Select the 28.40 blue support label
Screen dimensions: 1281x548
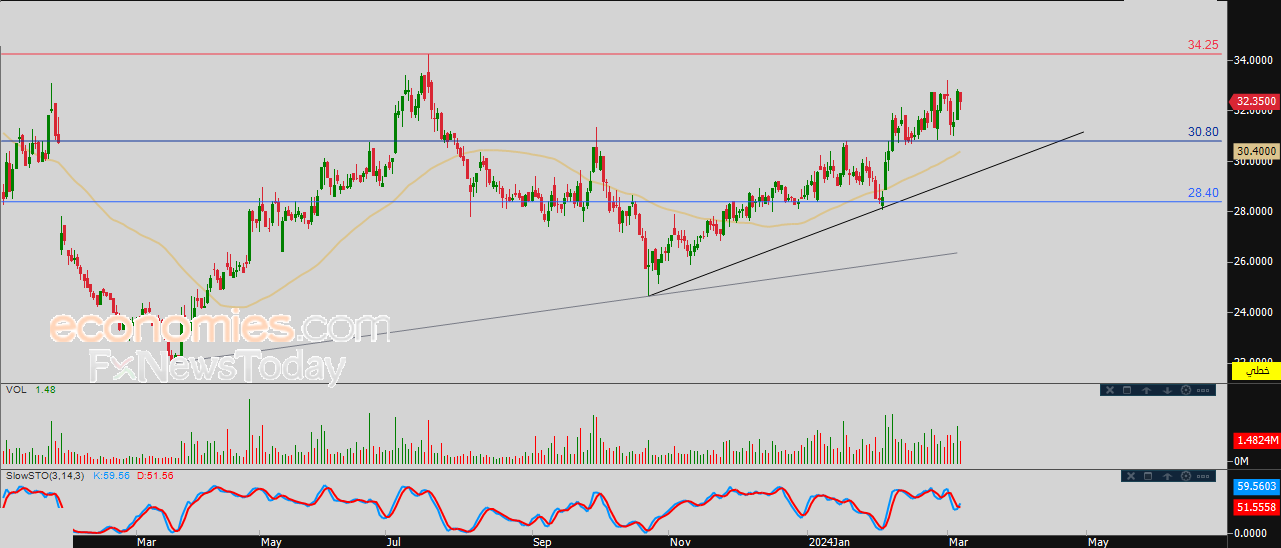[1203, 193]
